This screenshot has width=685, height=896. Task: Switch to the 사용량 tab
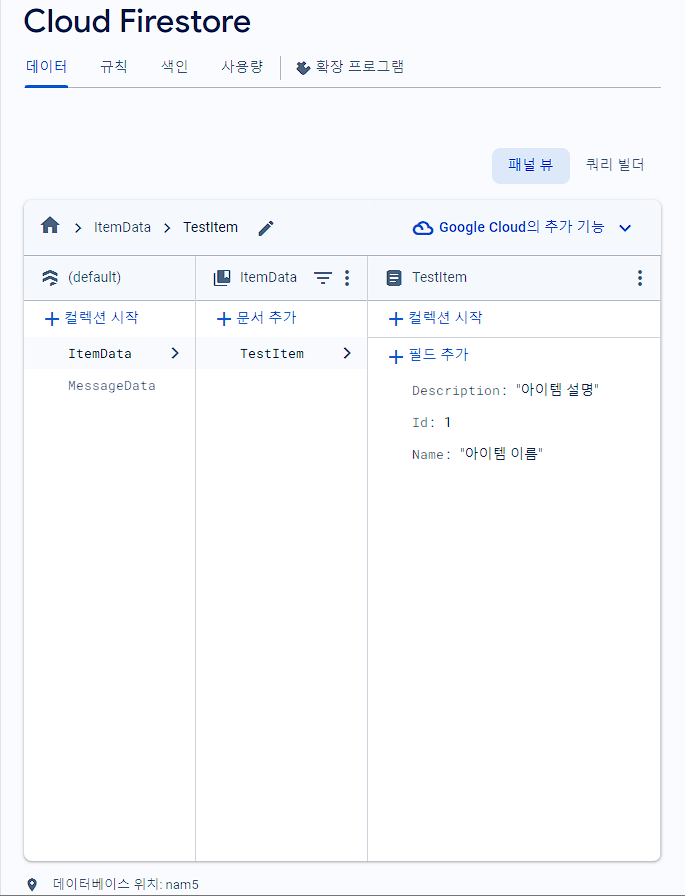(242, 67)
